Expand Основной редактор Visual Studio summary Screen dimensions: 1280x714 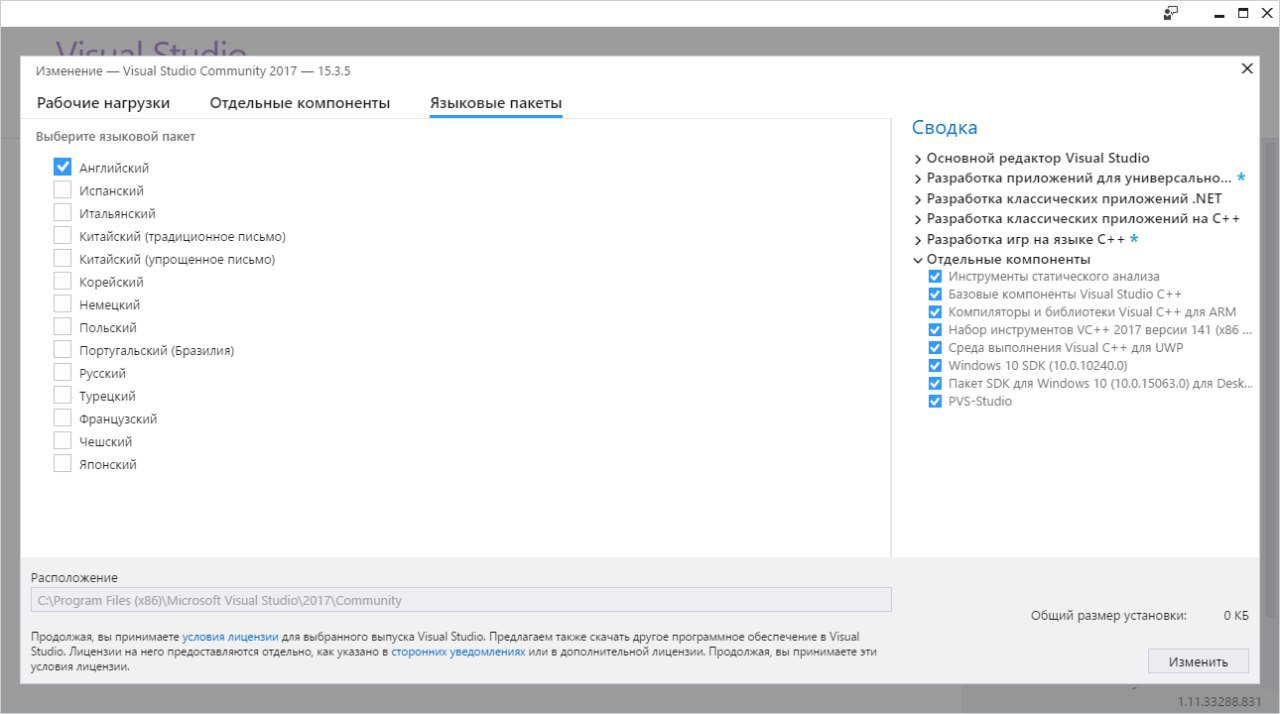coord(917,158)
